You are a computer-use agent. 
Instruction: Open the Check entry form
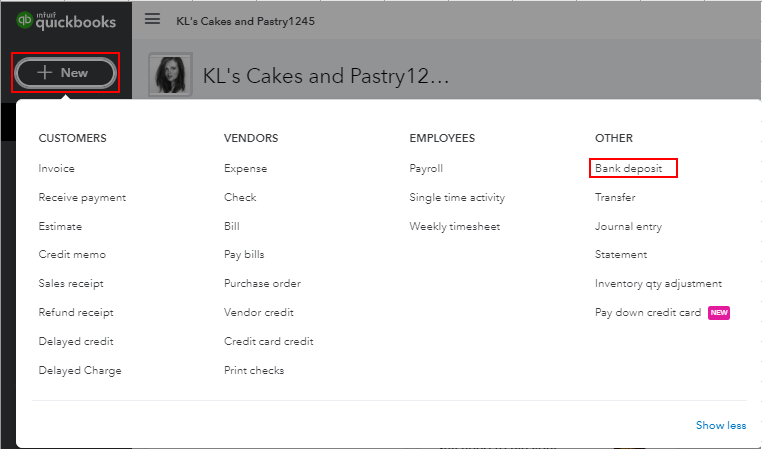[240, 197]
